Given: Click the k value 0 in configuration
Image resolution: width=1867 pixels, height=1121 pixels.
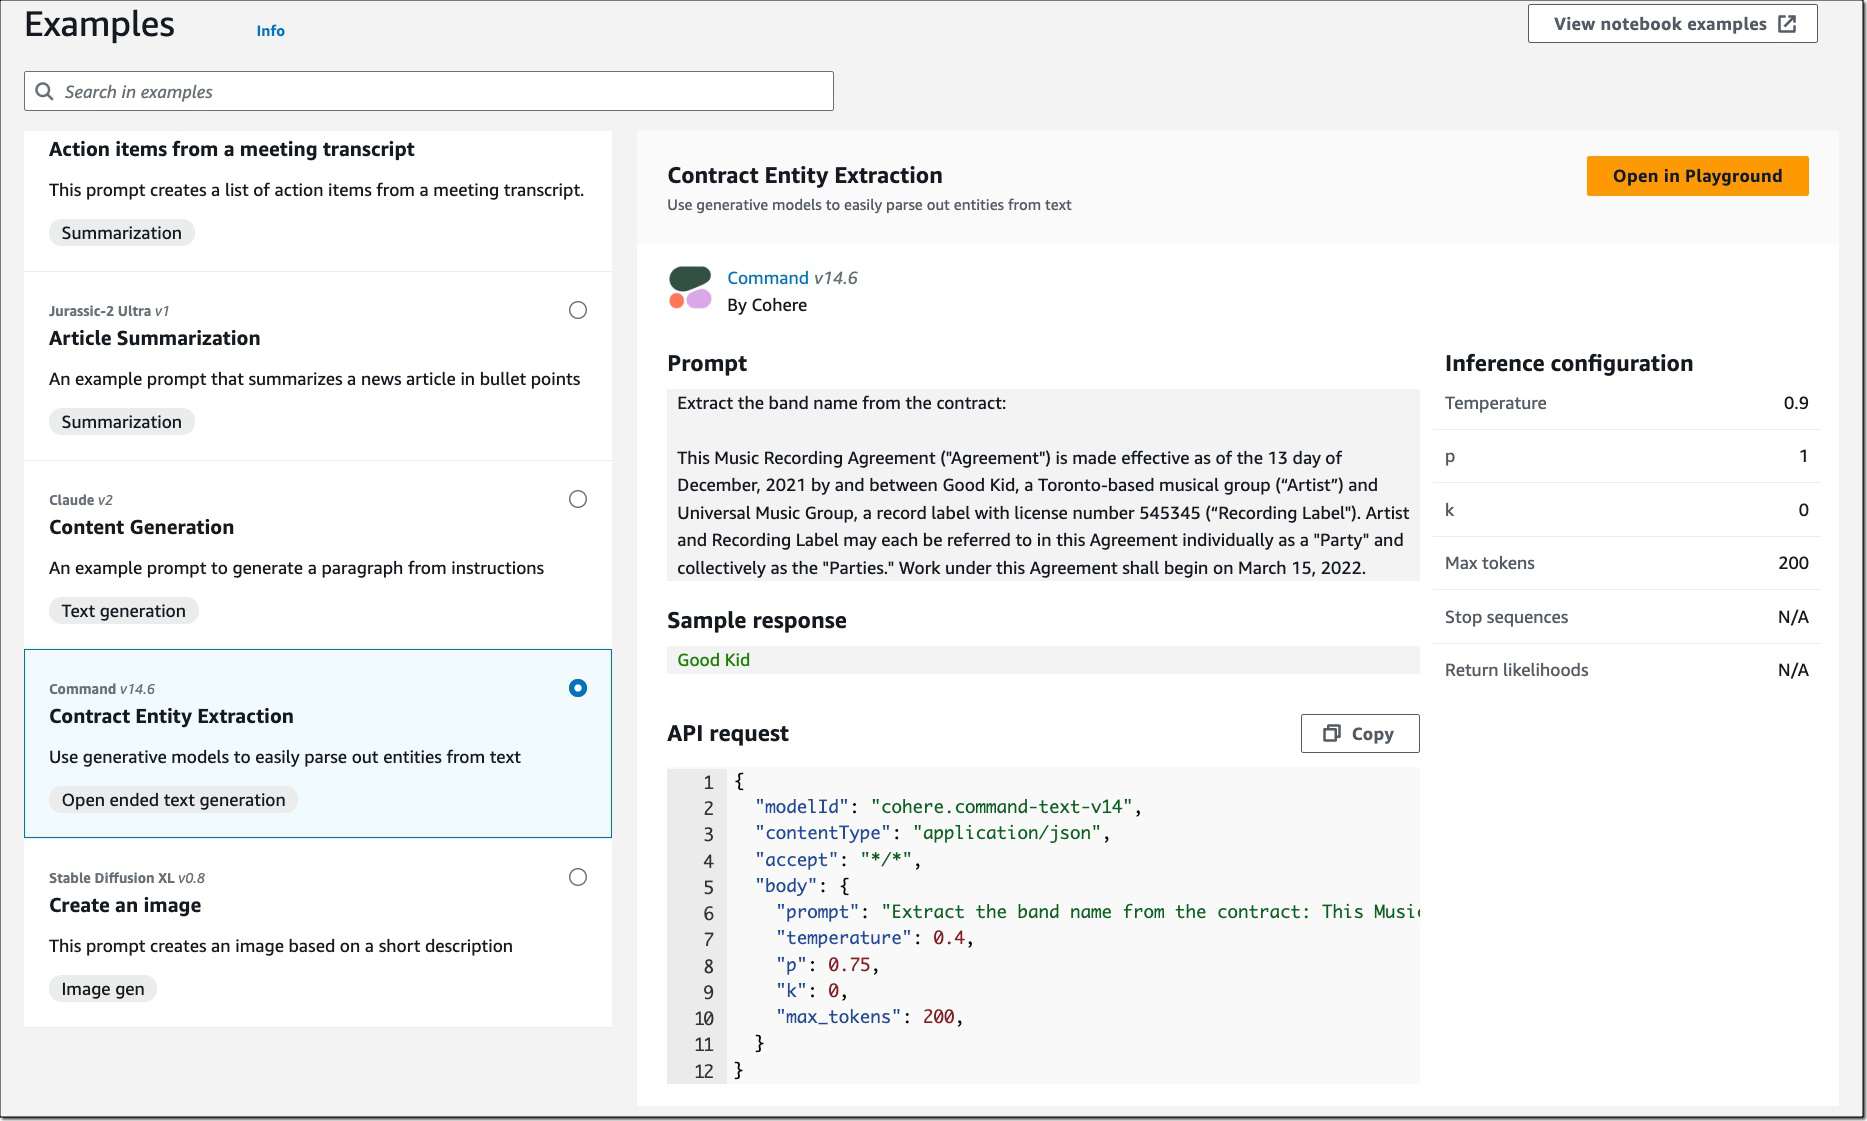Looking at the screenshot, I should pyautogui.click(x=1803, y=510).
